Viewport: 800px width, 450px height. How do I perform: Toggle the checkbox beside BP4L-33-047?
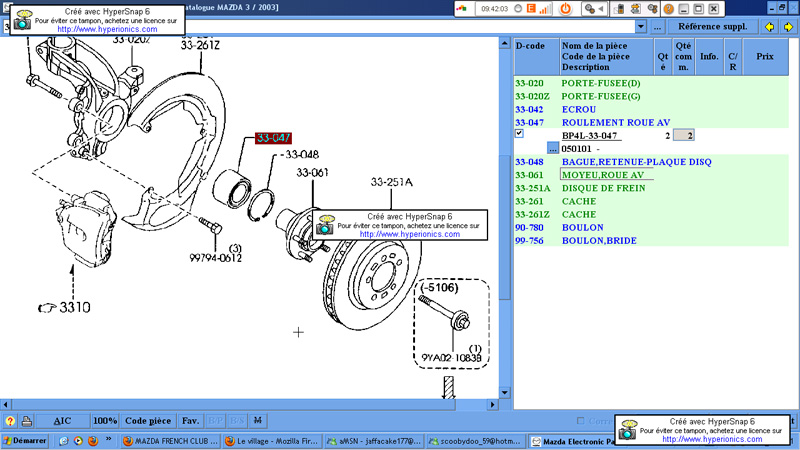(x=519, y=134)
